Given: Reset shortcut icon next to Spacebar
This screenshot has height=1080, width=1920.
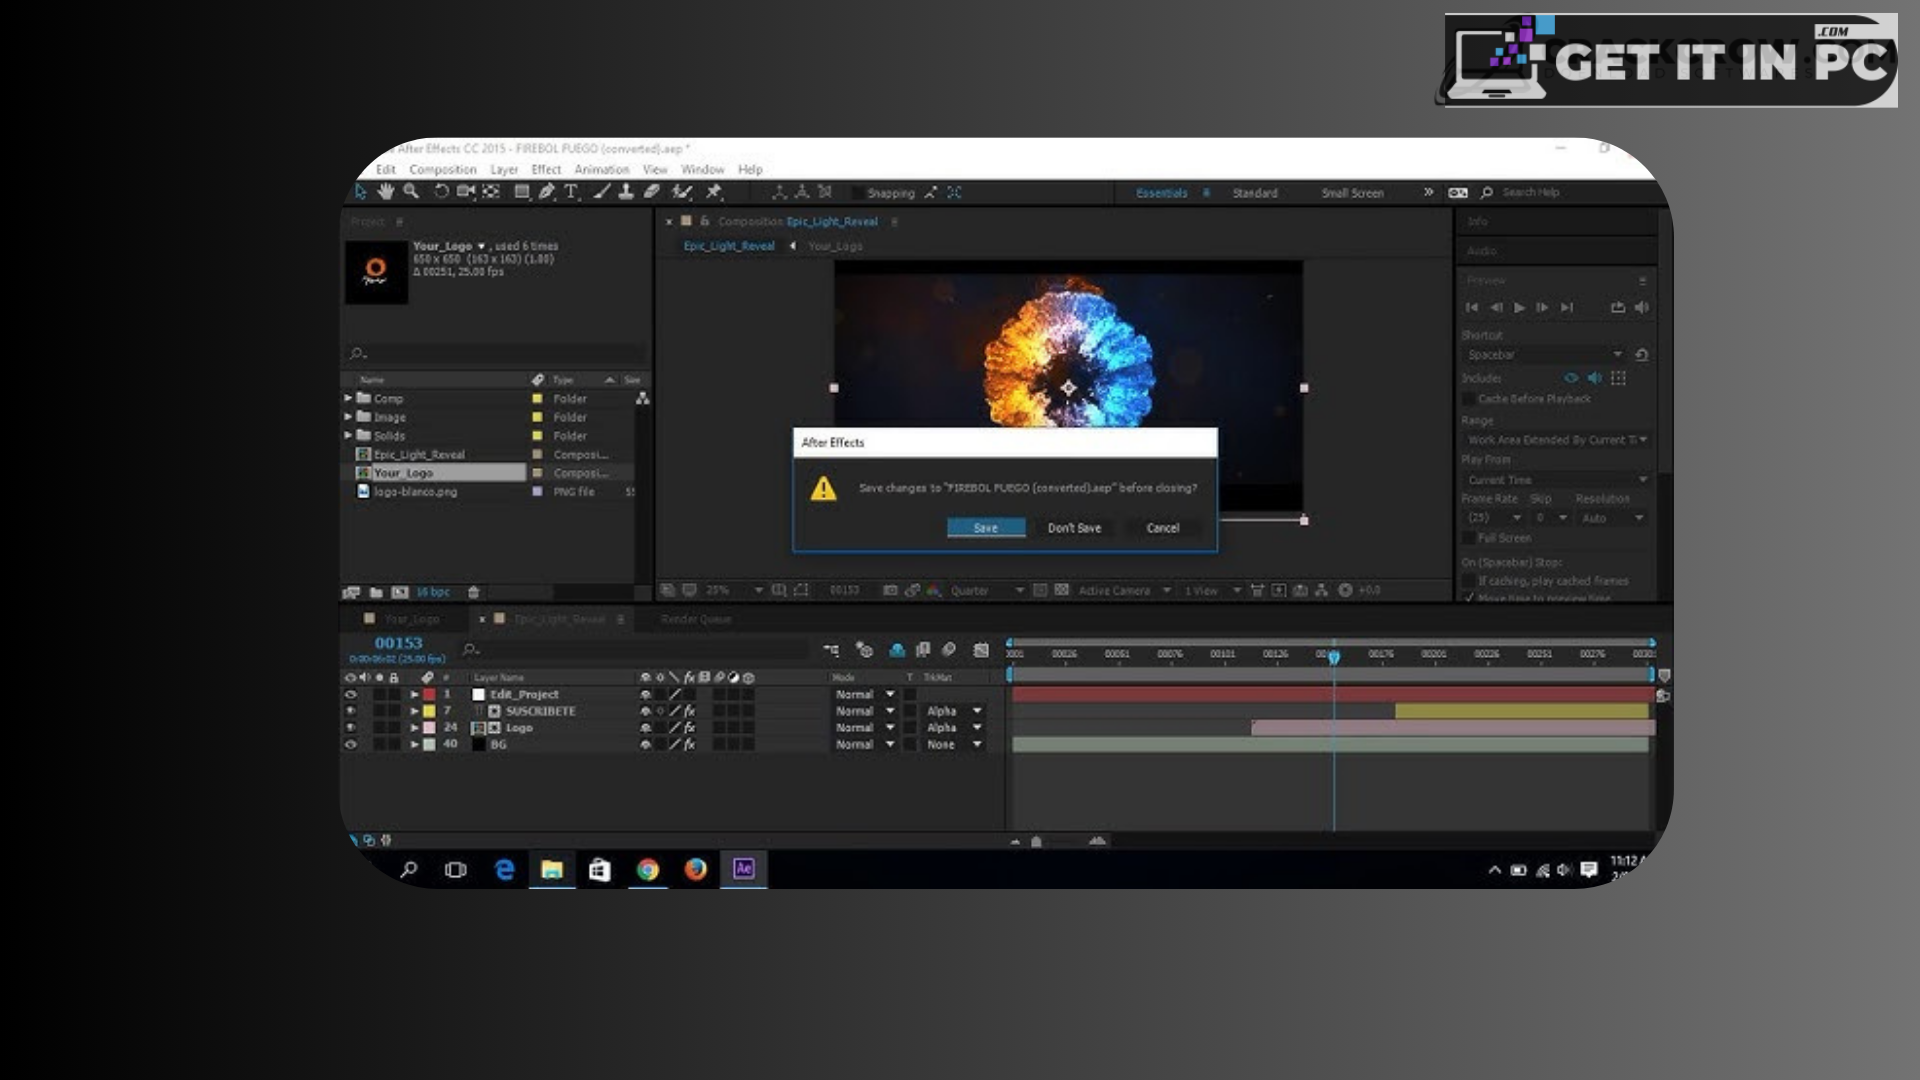Looking at the screenshot, I should tap(1641, 355).
